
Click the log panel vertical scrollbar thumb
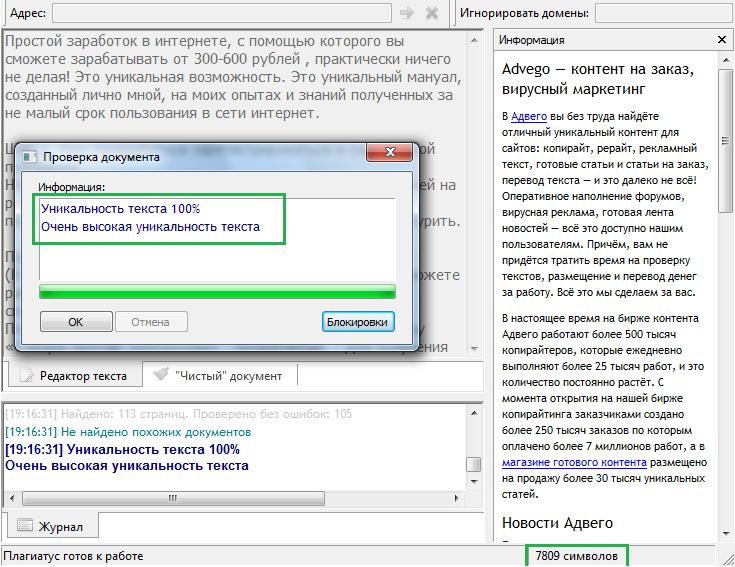[x=474, y=465]
